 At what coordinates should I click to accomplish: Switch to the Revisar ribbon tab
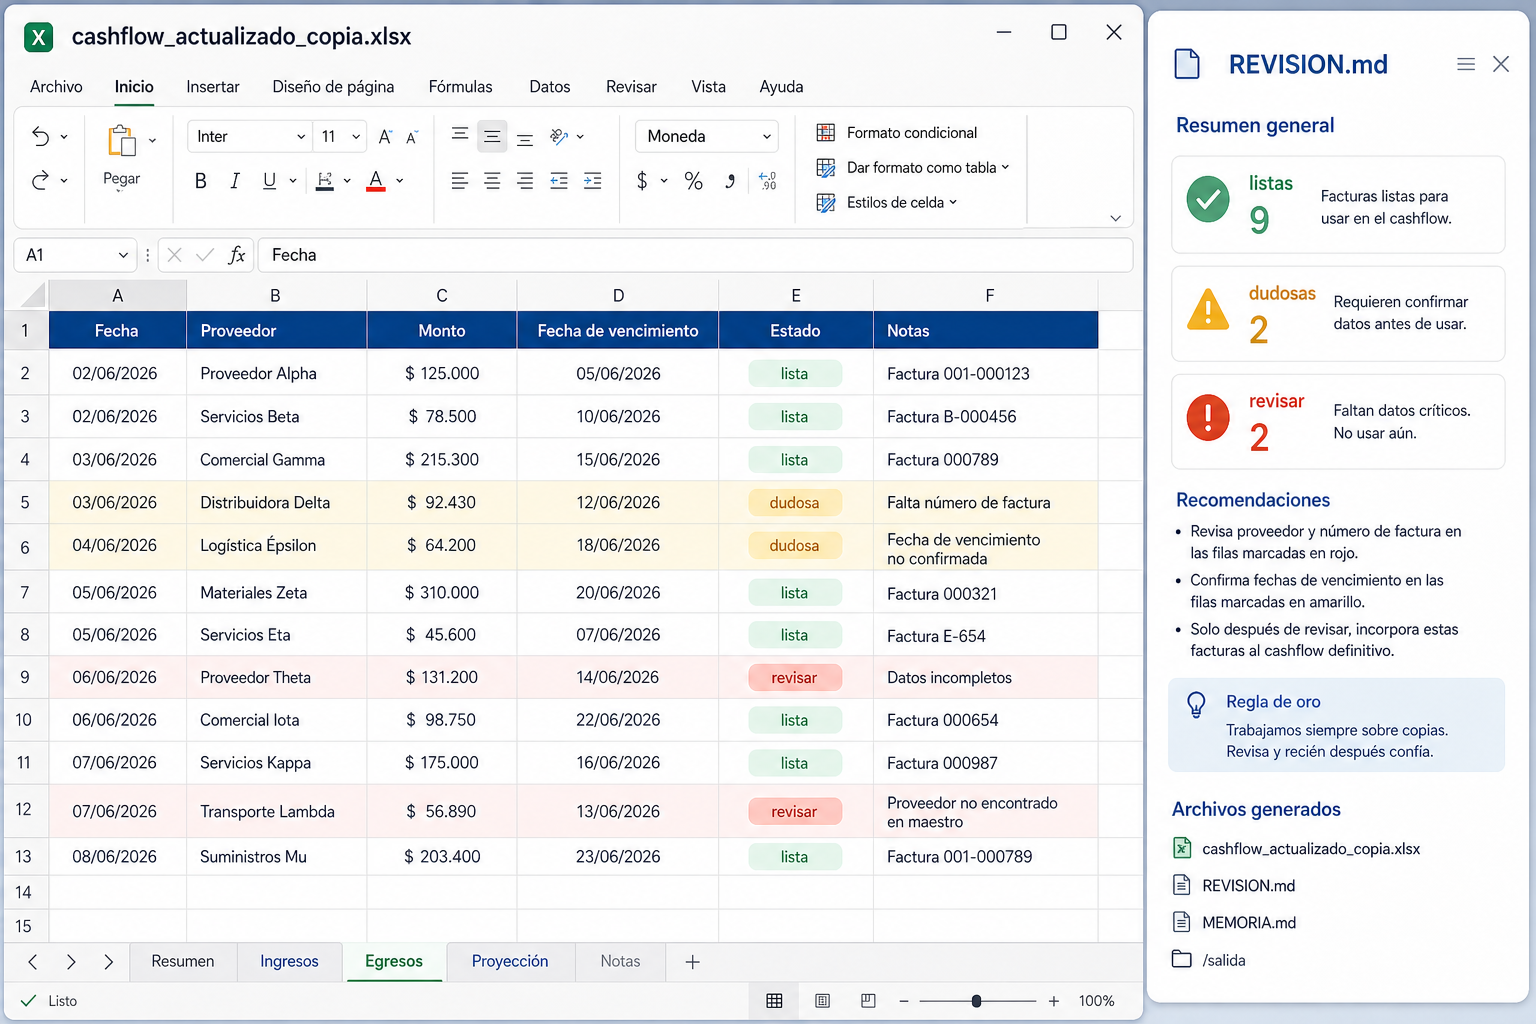631,87
